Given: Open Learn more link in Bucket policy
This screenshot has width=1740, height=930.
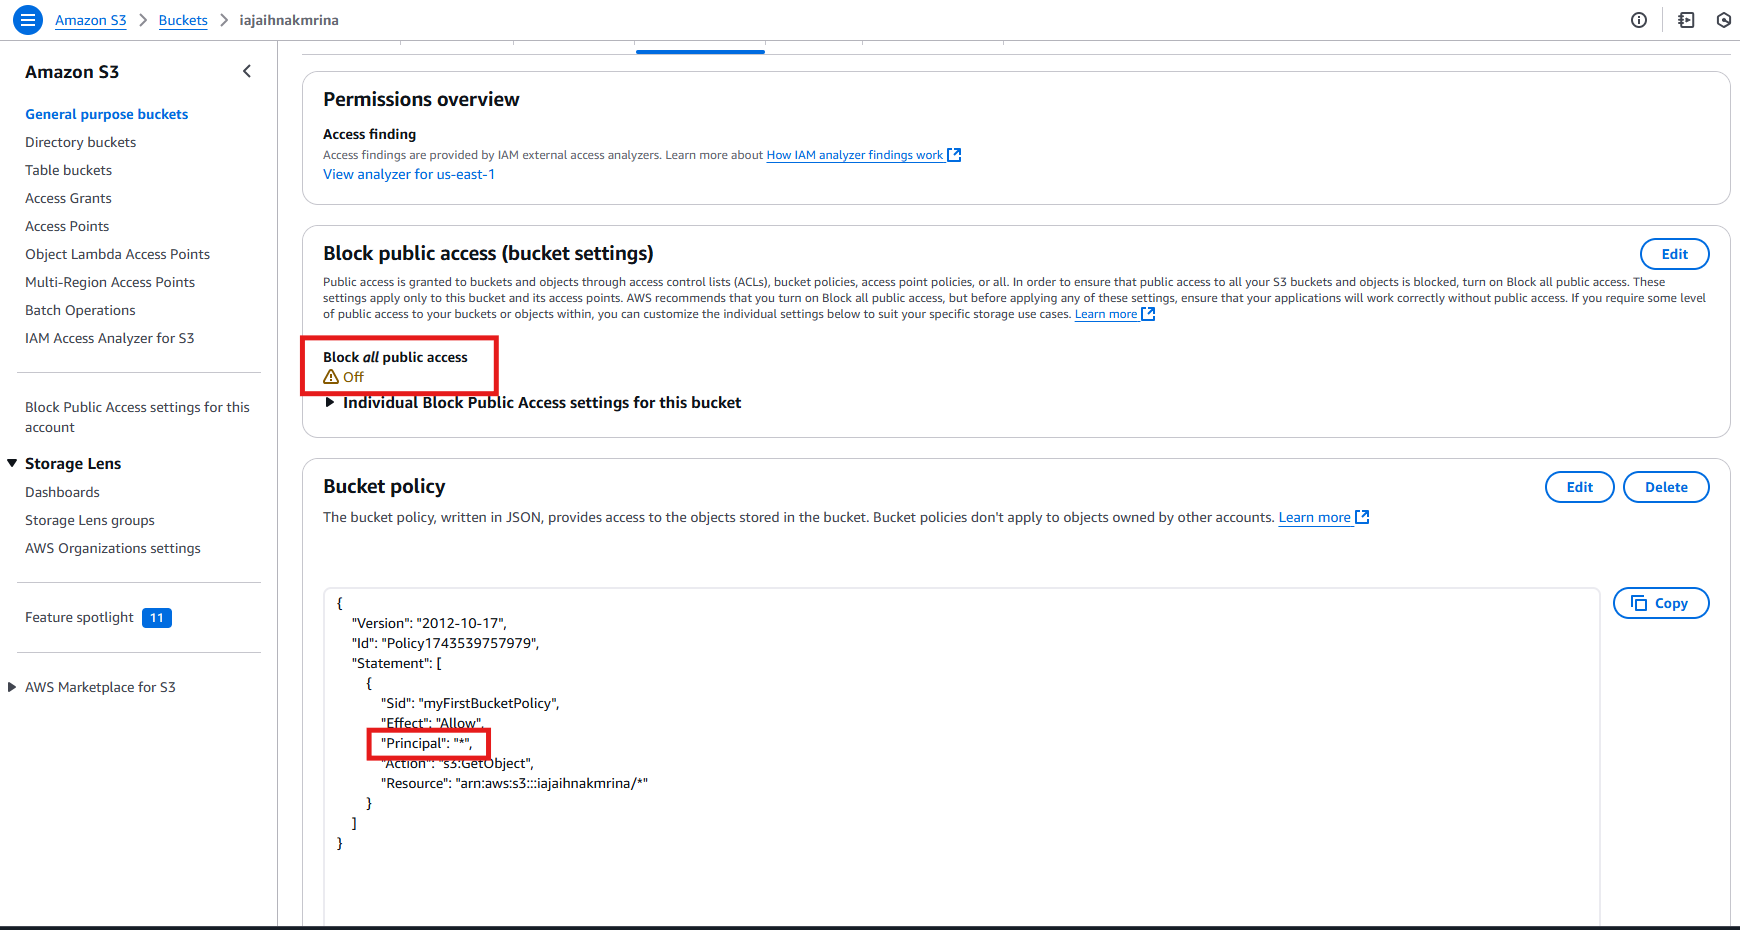Looking at the screenshot, I should coord(1314,517).
